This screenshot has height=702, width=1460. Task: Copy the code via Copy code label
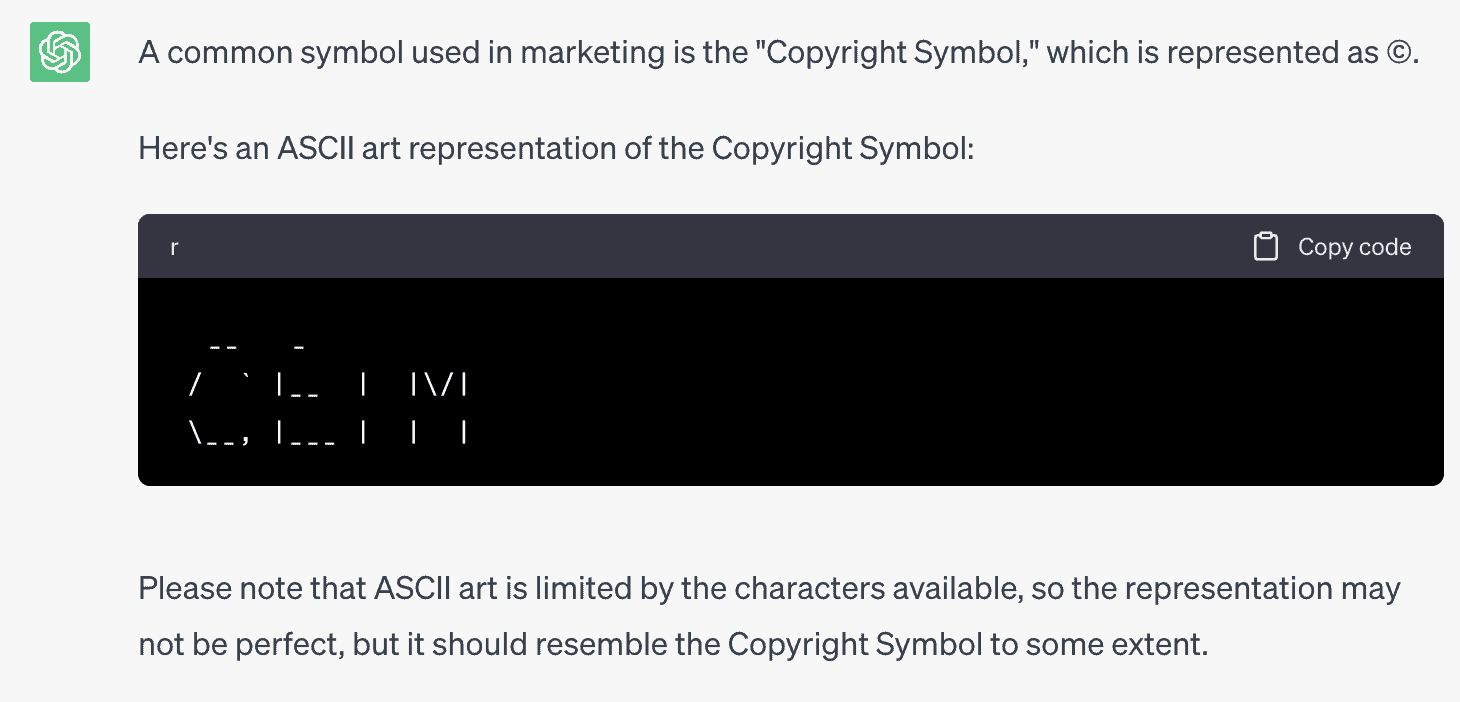point(1354,247)
